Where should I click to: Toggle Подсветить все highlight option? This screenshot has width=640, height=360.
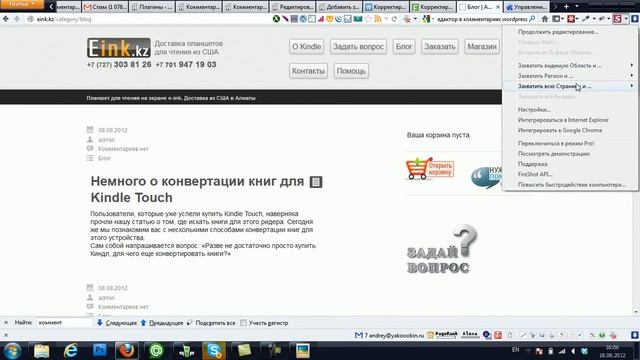click(x=211, y=323)
